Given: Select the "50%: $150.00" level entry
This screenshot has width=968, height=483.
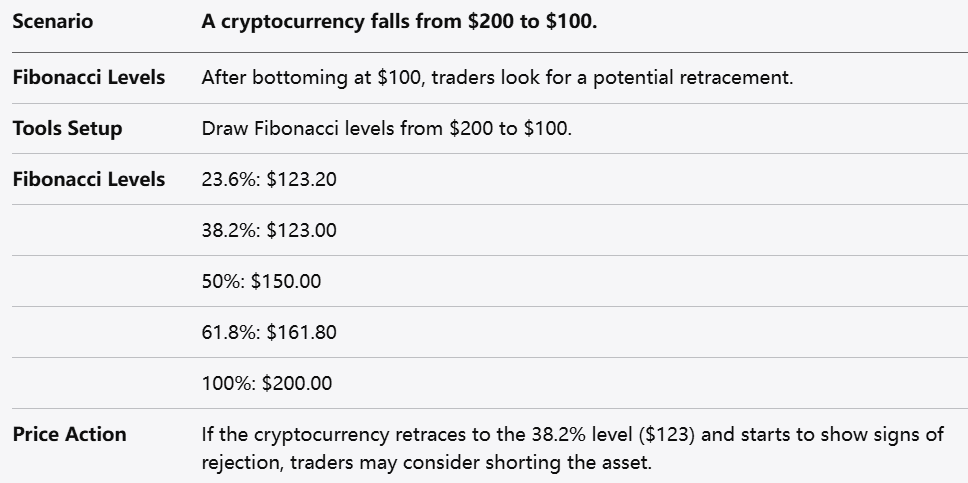Looking at the screenshot, I should (261, 281).
